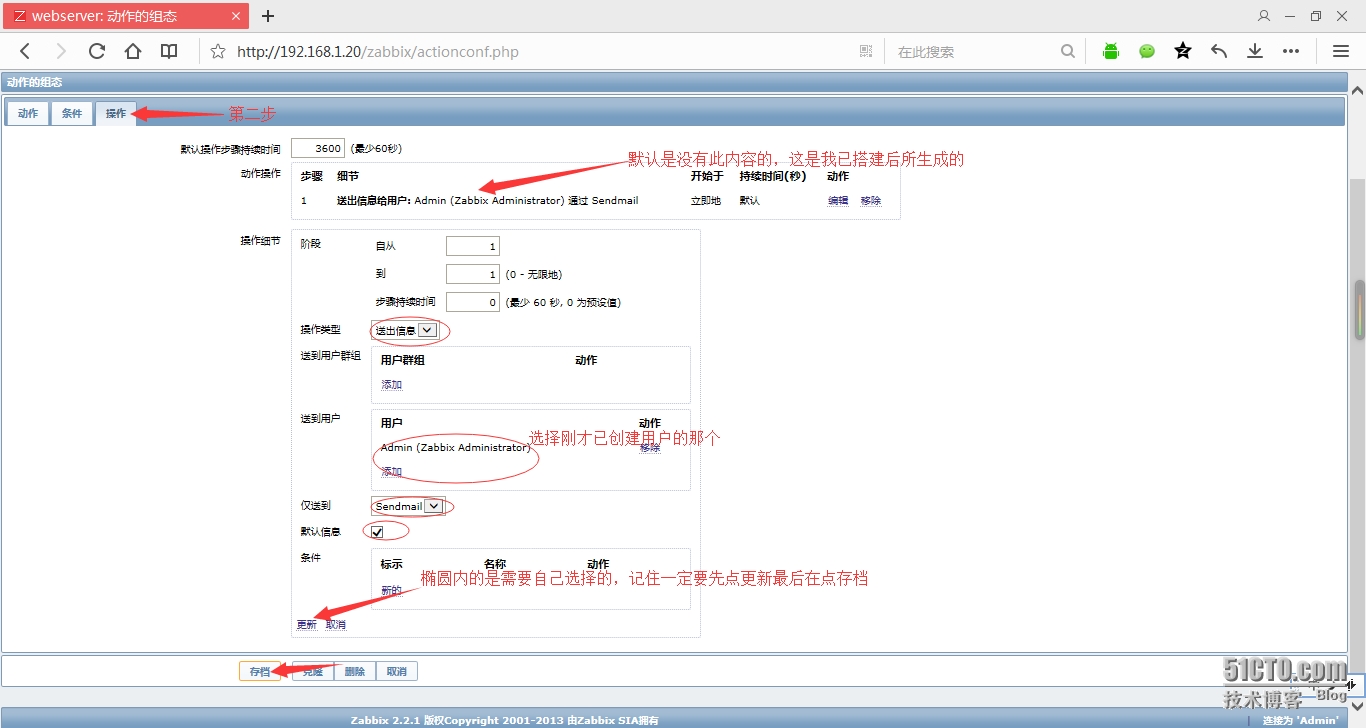Screen dimensions: 1366x728
Task: Open a new browser tab
Action: (x=268, y=16)
